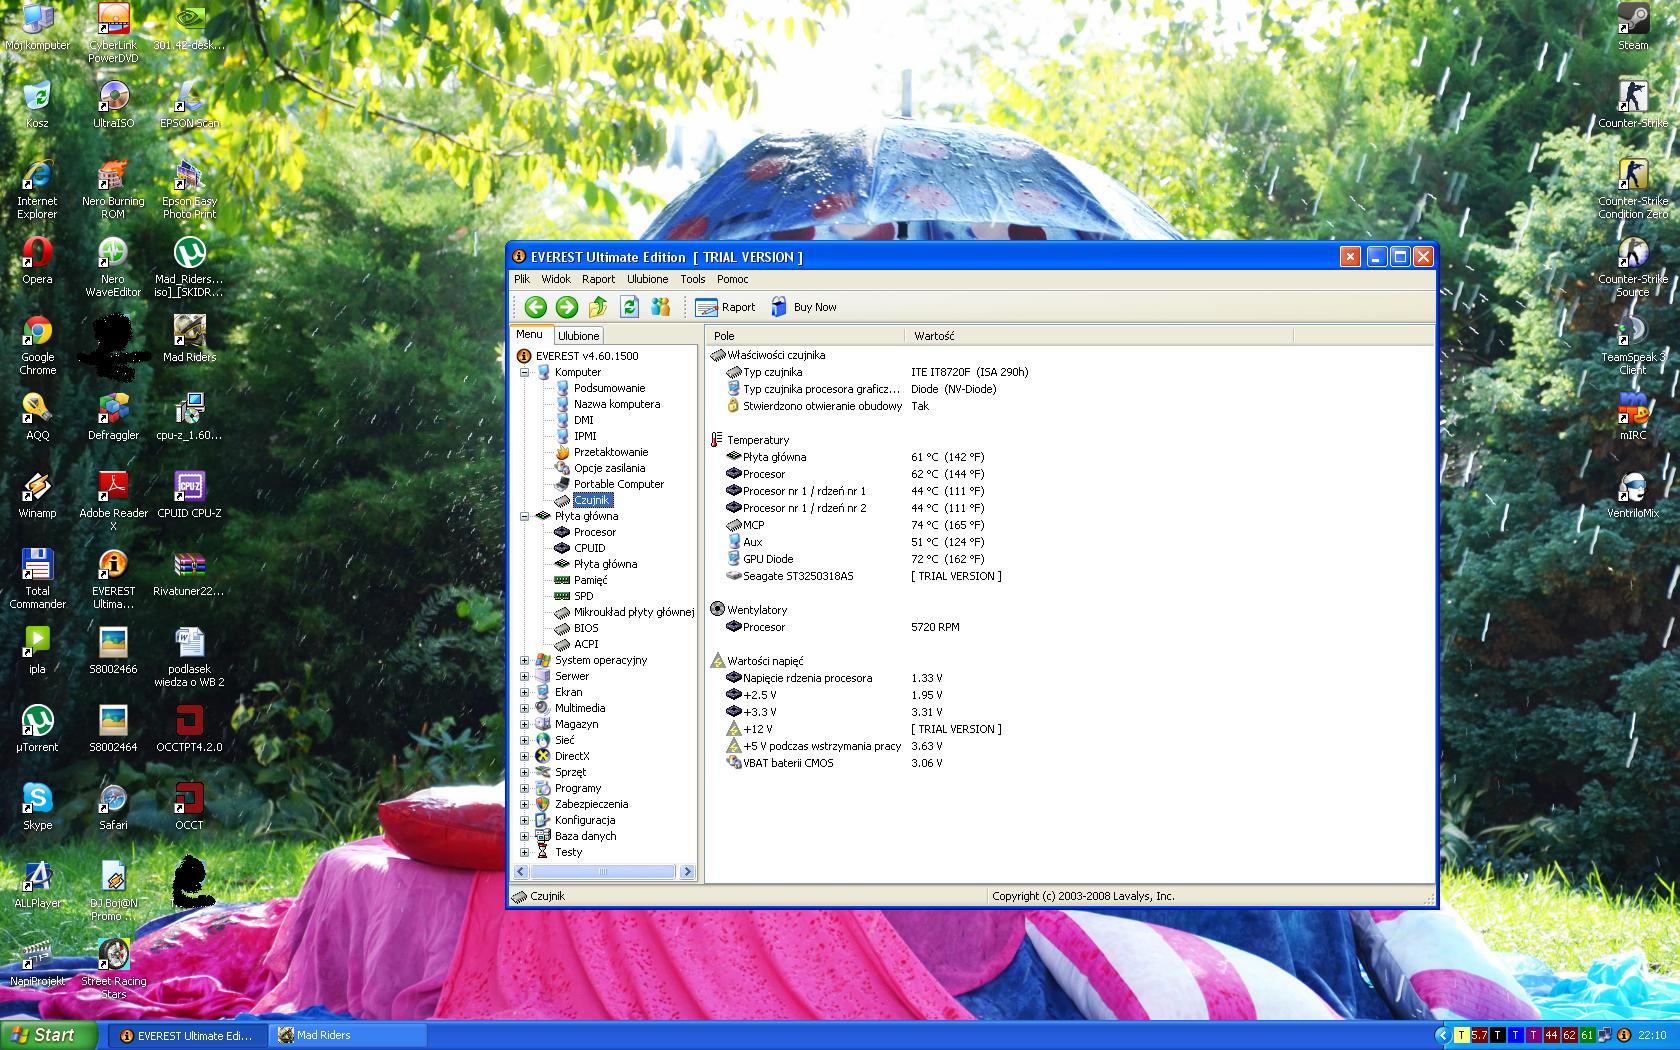
Task: Open the Pomoc menu
Action: click(x=733, y=279)
